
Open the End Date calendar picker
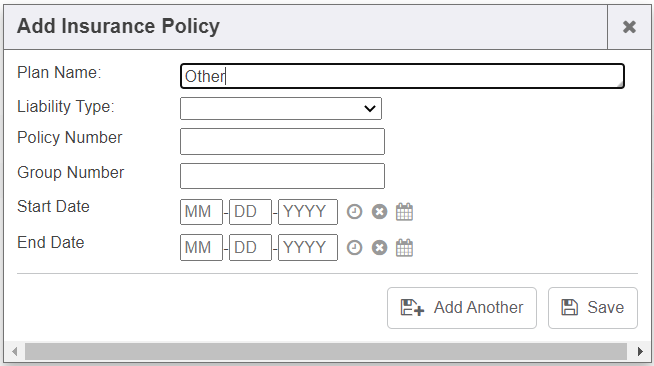pyautogui.click(x=404, y=248)
